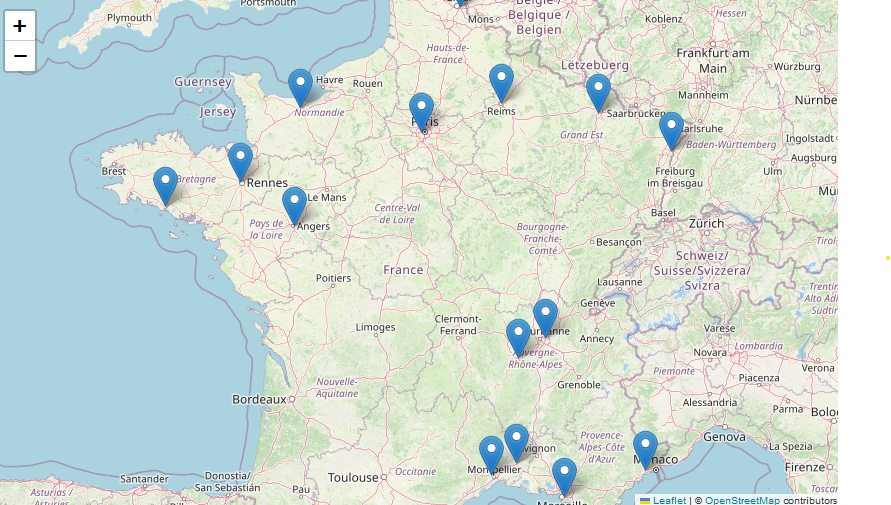This screenshot has width=891, height=505.
Task: Click the Toulouse city label on map
Action: pyautogui.click(x=353, y=478)
